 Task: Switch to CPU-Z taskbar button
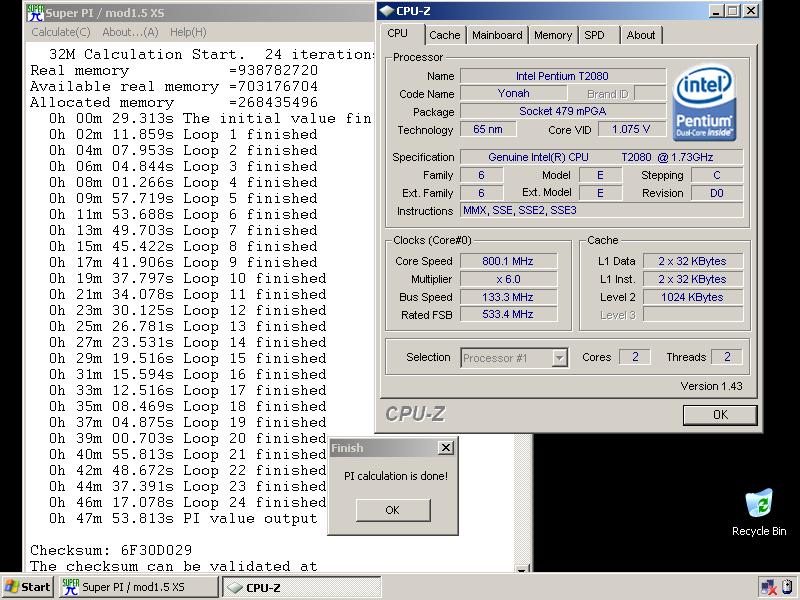[x=302, y=587]
